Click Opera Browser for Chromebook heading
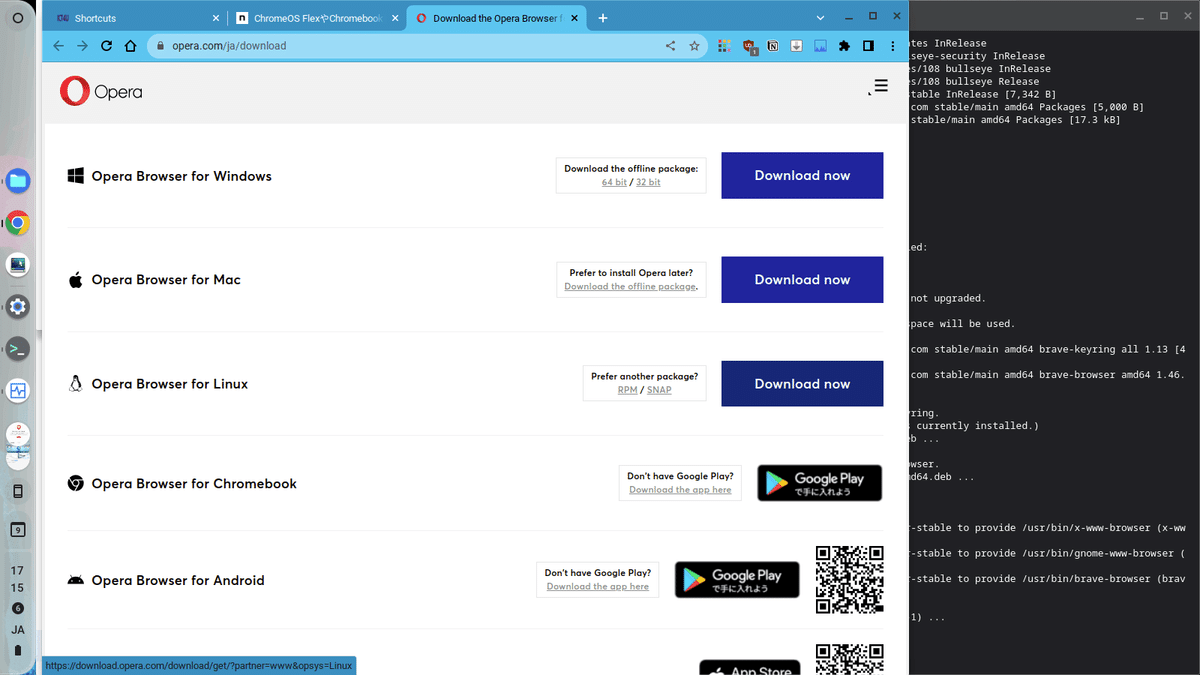The height and width of the screenshot is (675, 1200). click(x=194, y=484)
